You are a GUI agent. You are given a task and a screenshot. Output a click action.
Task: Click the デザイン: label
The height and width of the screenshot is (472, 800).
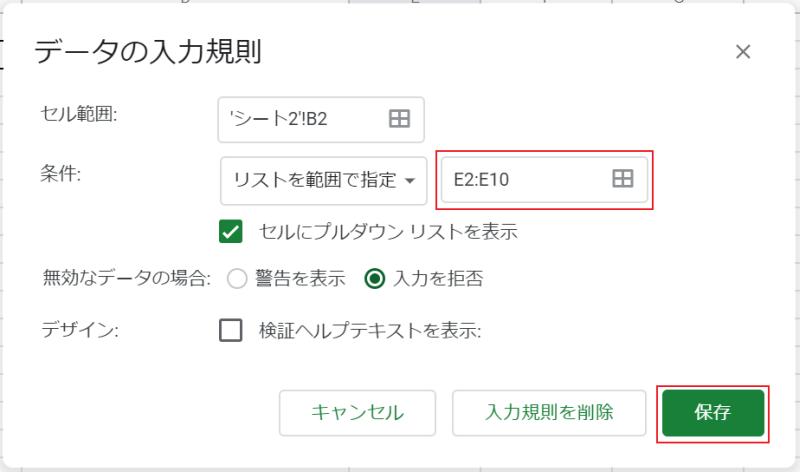pos(80,330)
